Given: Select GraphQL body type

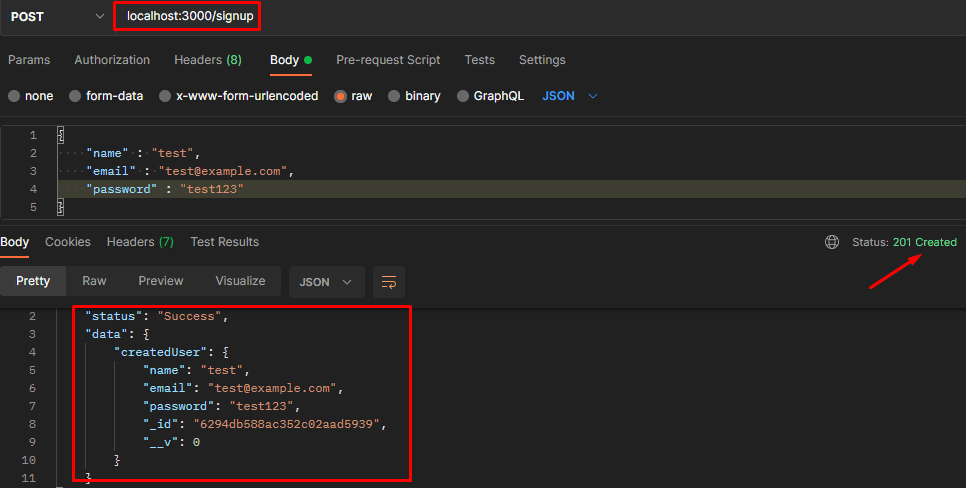Looking at the screenshot, I should click(x=463, y=96).
